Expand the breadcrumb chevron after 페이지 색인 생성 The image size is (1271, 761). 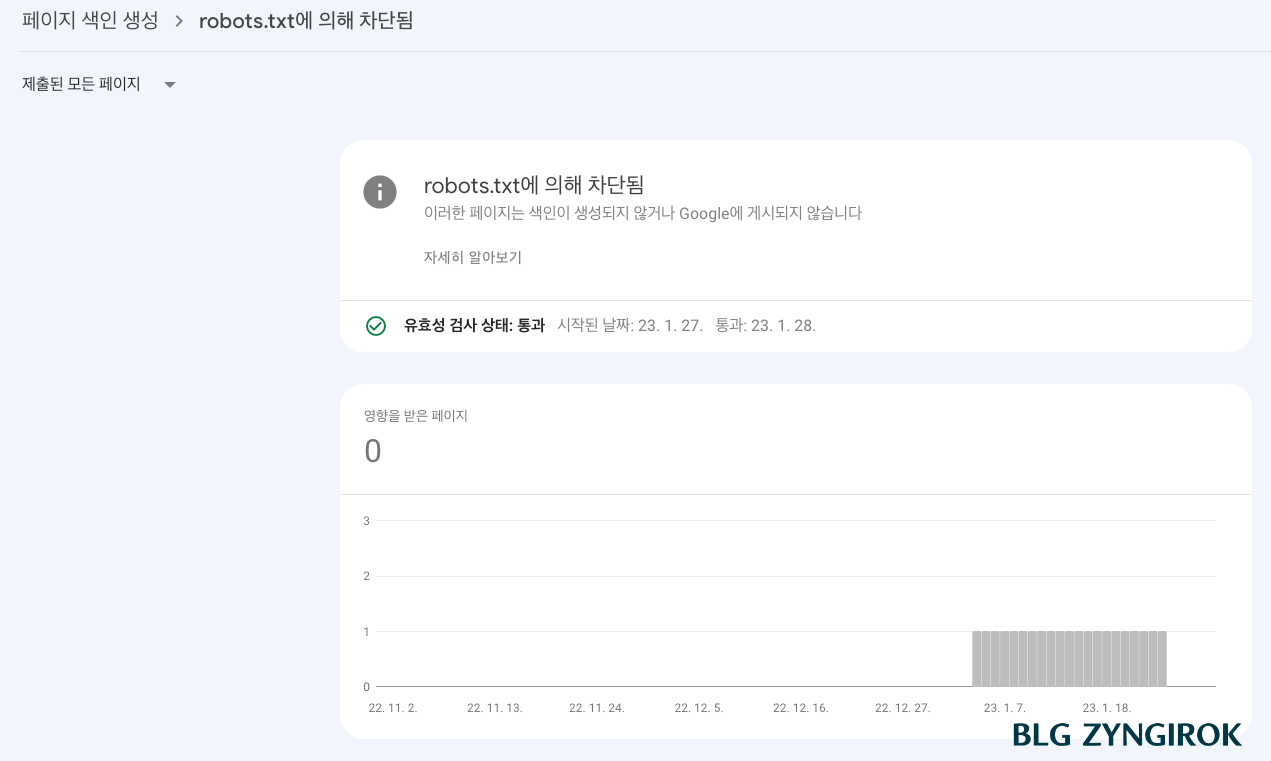click(178, 20)
